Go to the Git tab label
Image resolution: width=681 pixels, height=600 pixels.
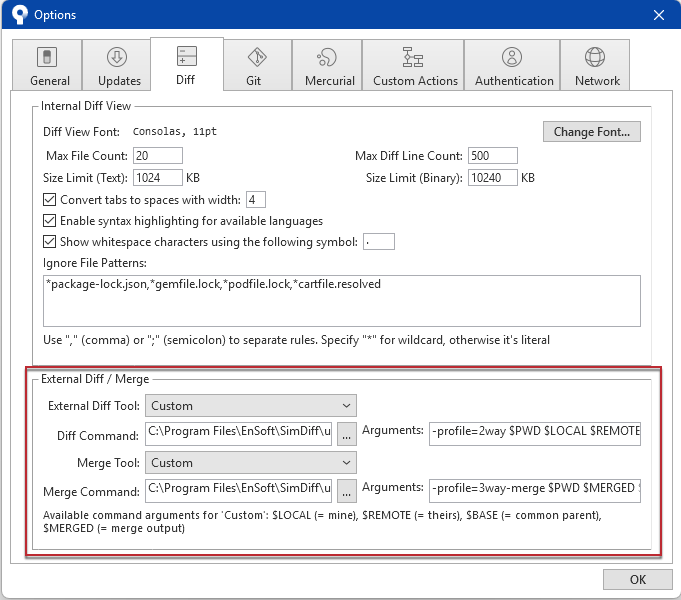pyautogui.click(x=254, y=81)
